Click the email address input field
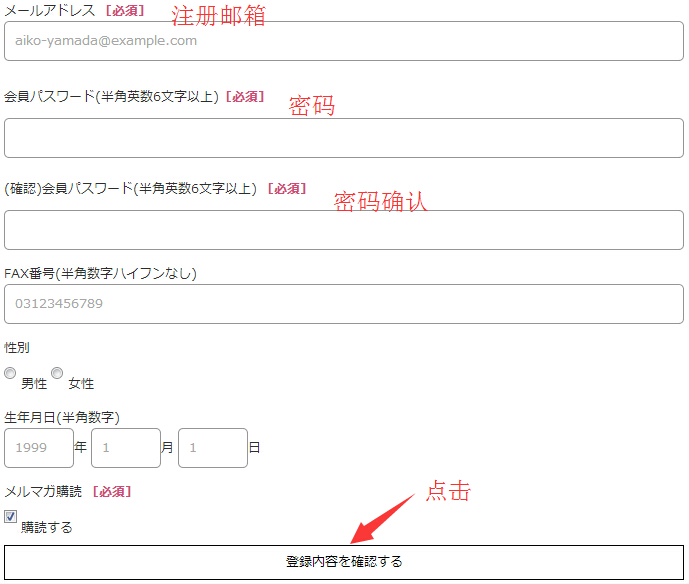The image size is (689, 584). coord(344,41)
